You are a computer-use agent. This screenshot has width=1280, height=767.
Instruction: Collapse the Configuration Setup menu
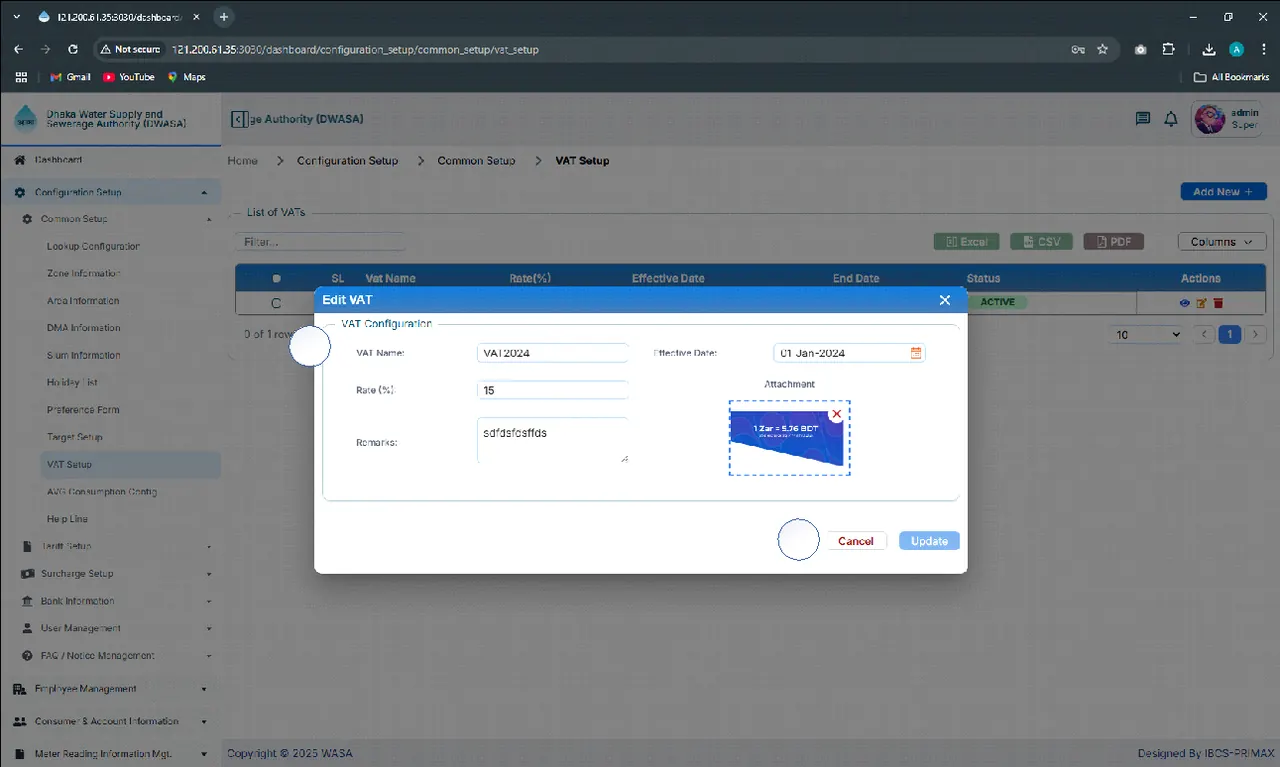click(110, 192)
